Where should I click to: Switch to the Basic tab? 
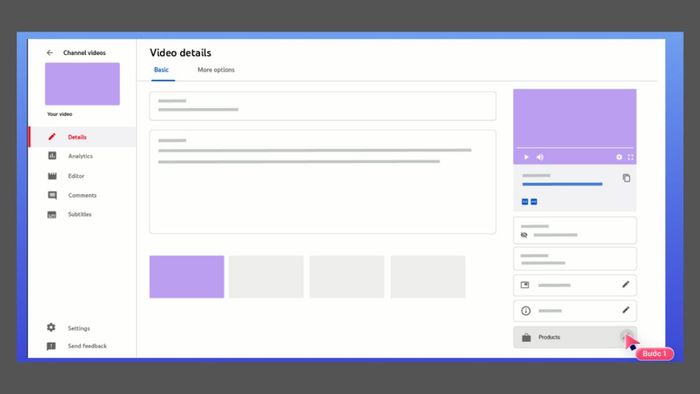(x=161, y=70)
